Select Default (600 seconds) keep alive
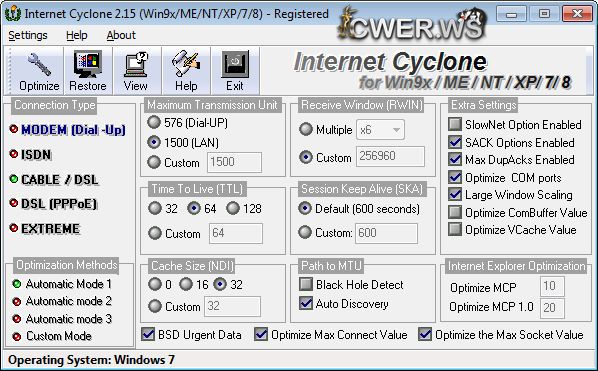This screenshot has width=598, height=371. click(305, 208)
